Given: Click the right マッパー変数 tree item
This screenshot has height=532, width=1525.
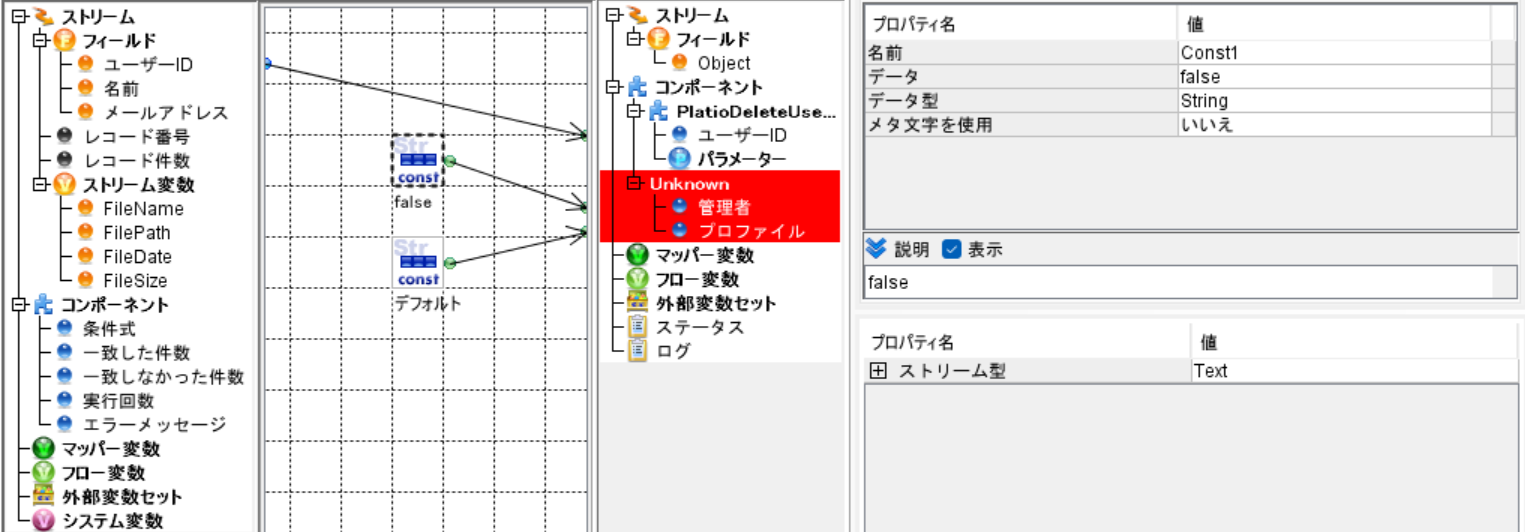Looking at the screenshot, I should tap(705, 255).
